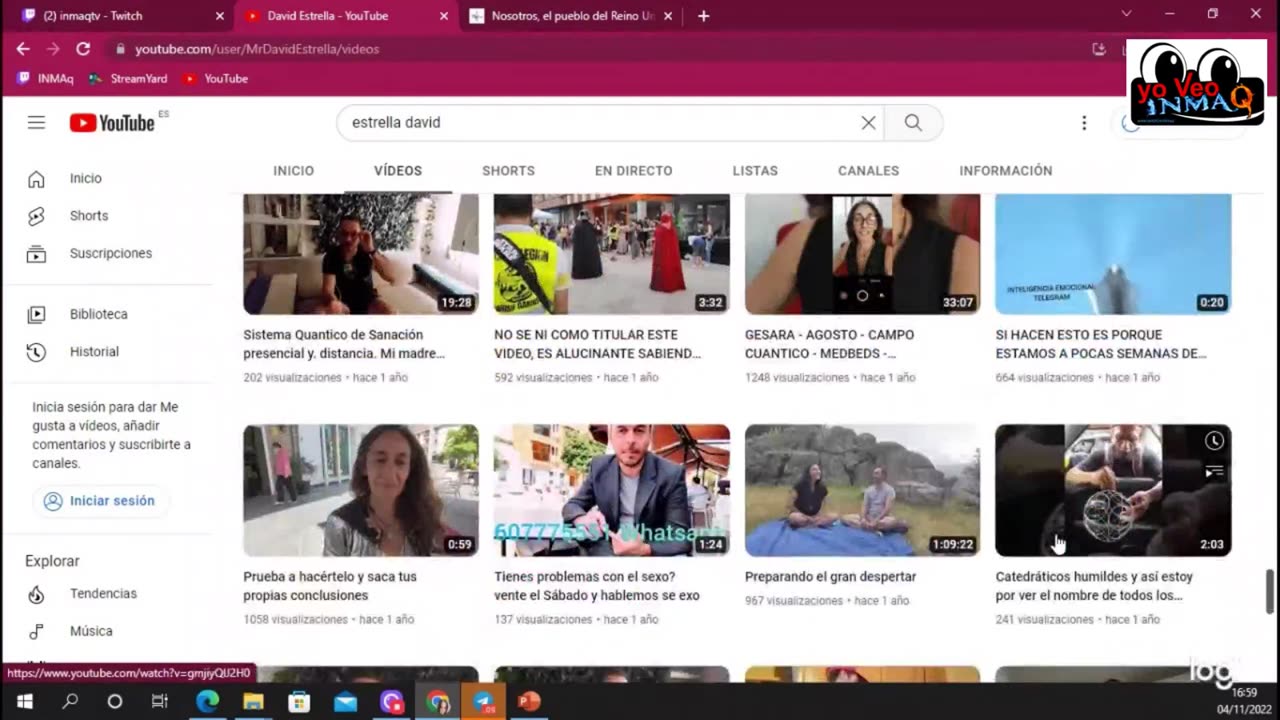Click the browser address bar URL
1280x720 pixels.
(257, 49)
